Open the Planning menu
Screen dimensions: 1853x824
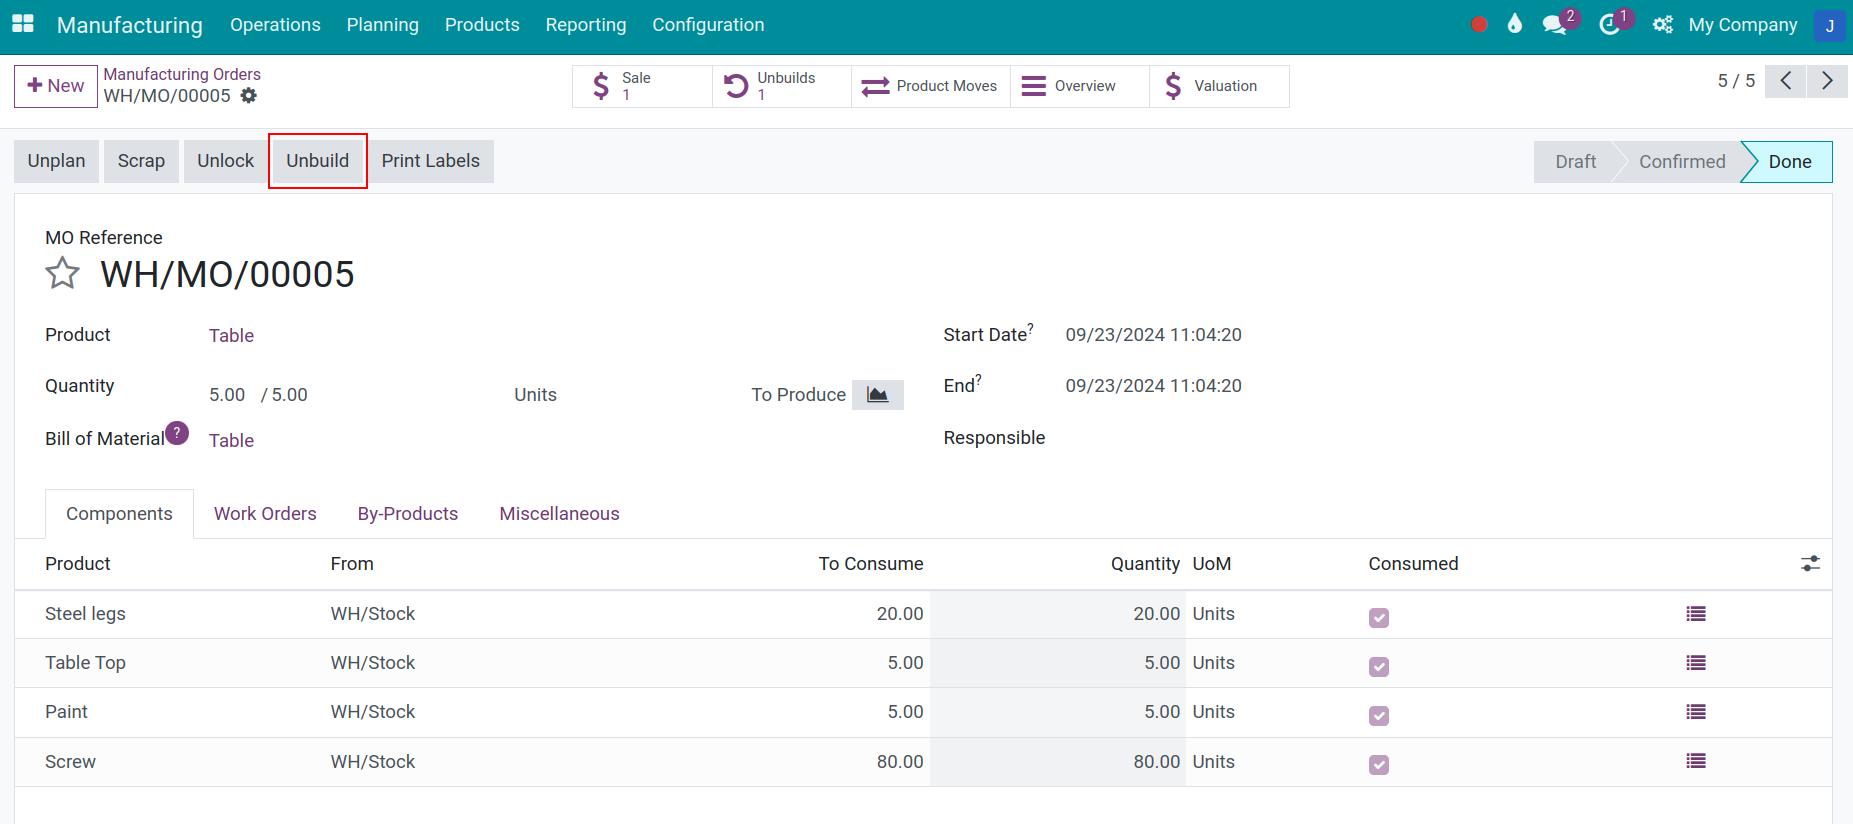[x=383, y=25]
